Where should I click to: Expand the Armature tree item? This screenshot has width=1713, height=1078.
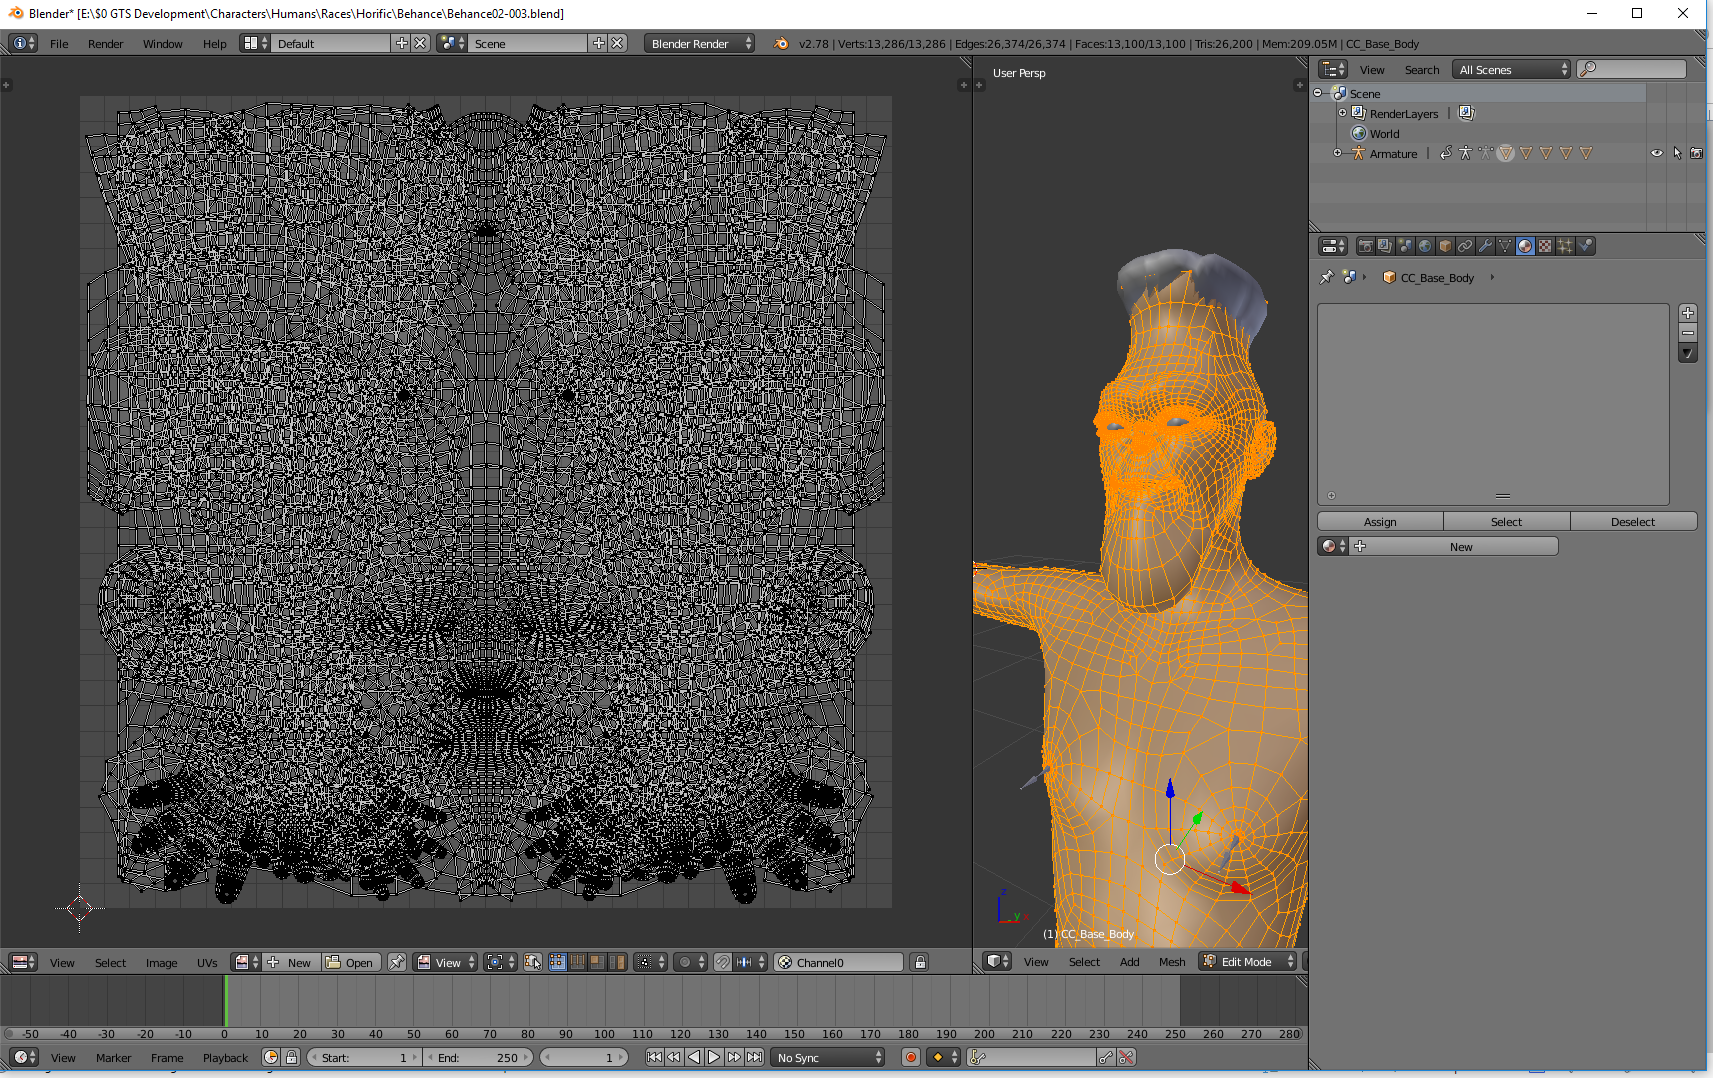click(1338, 153)
